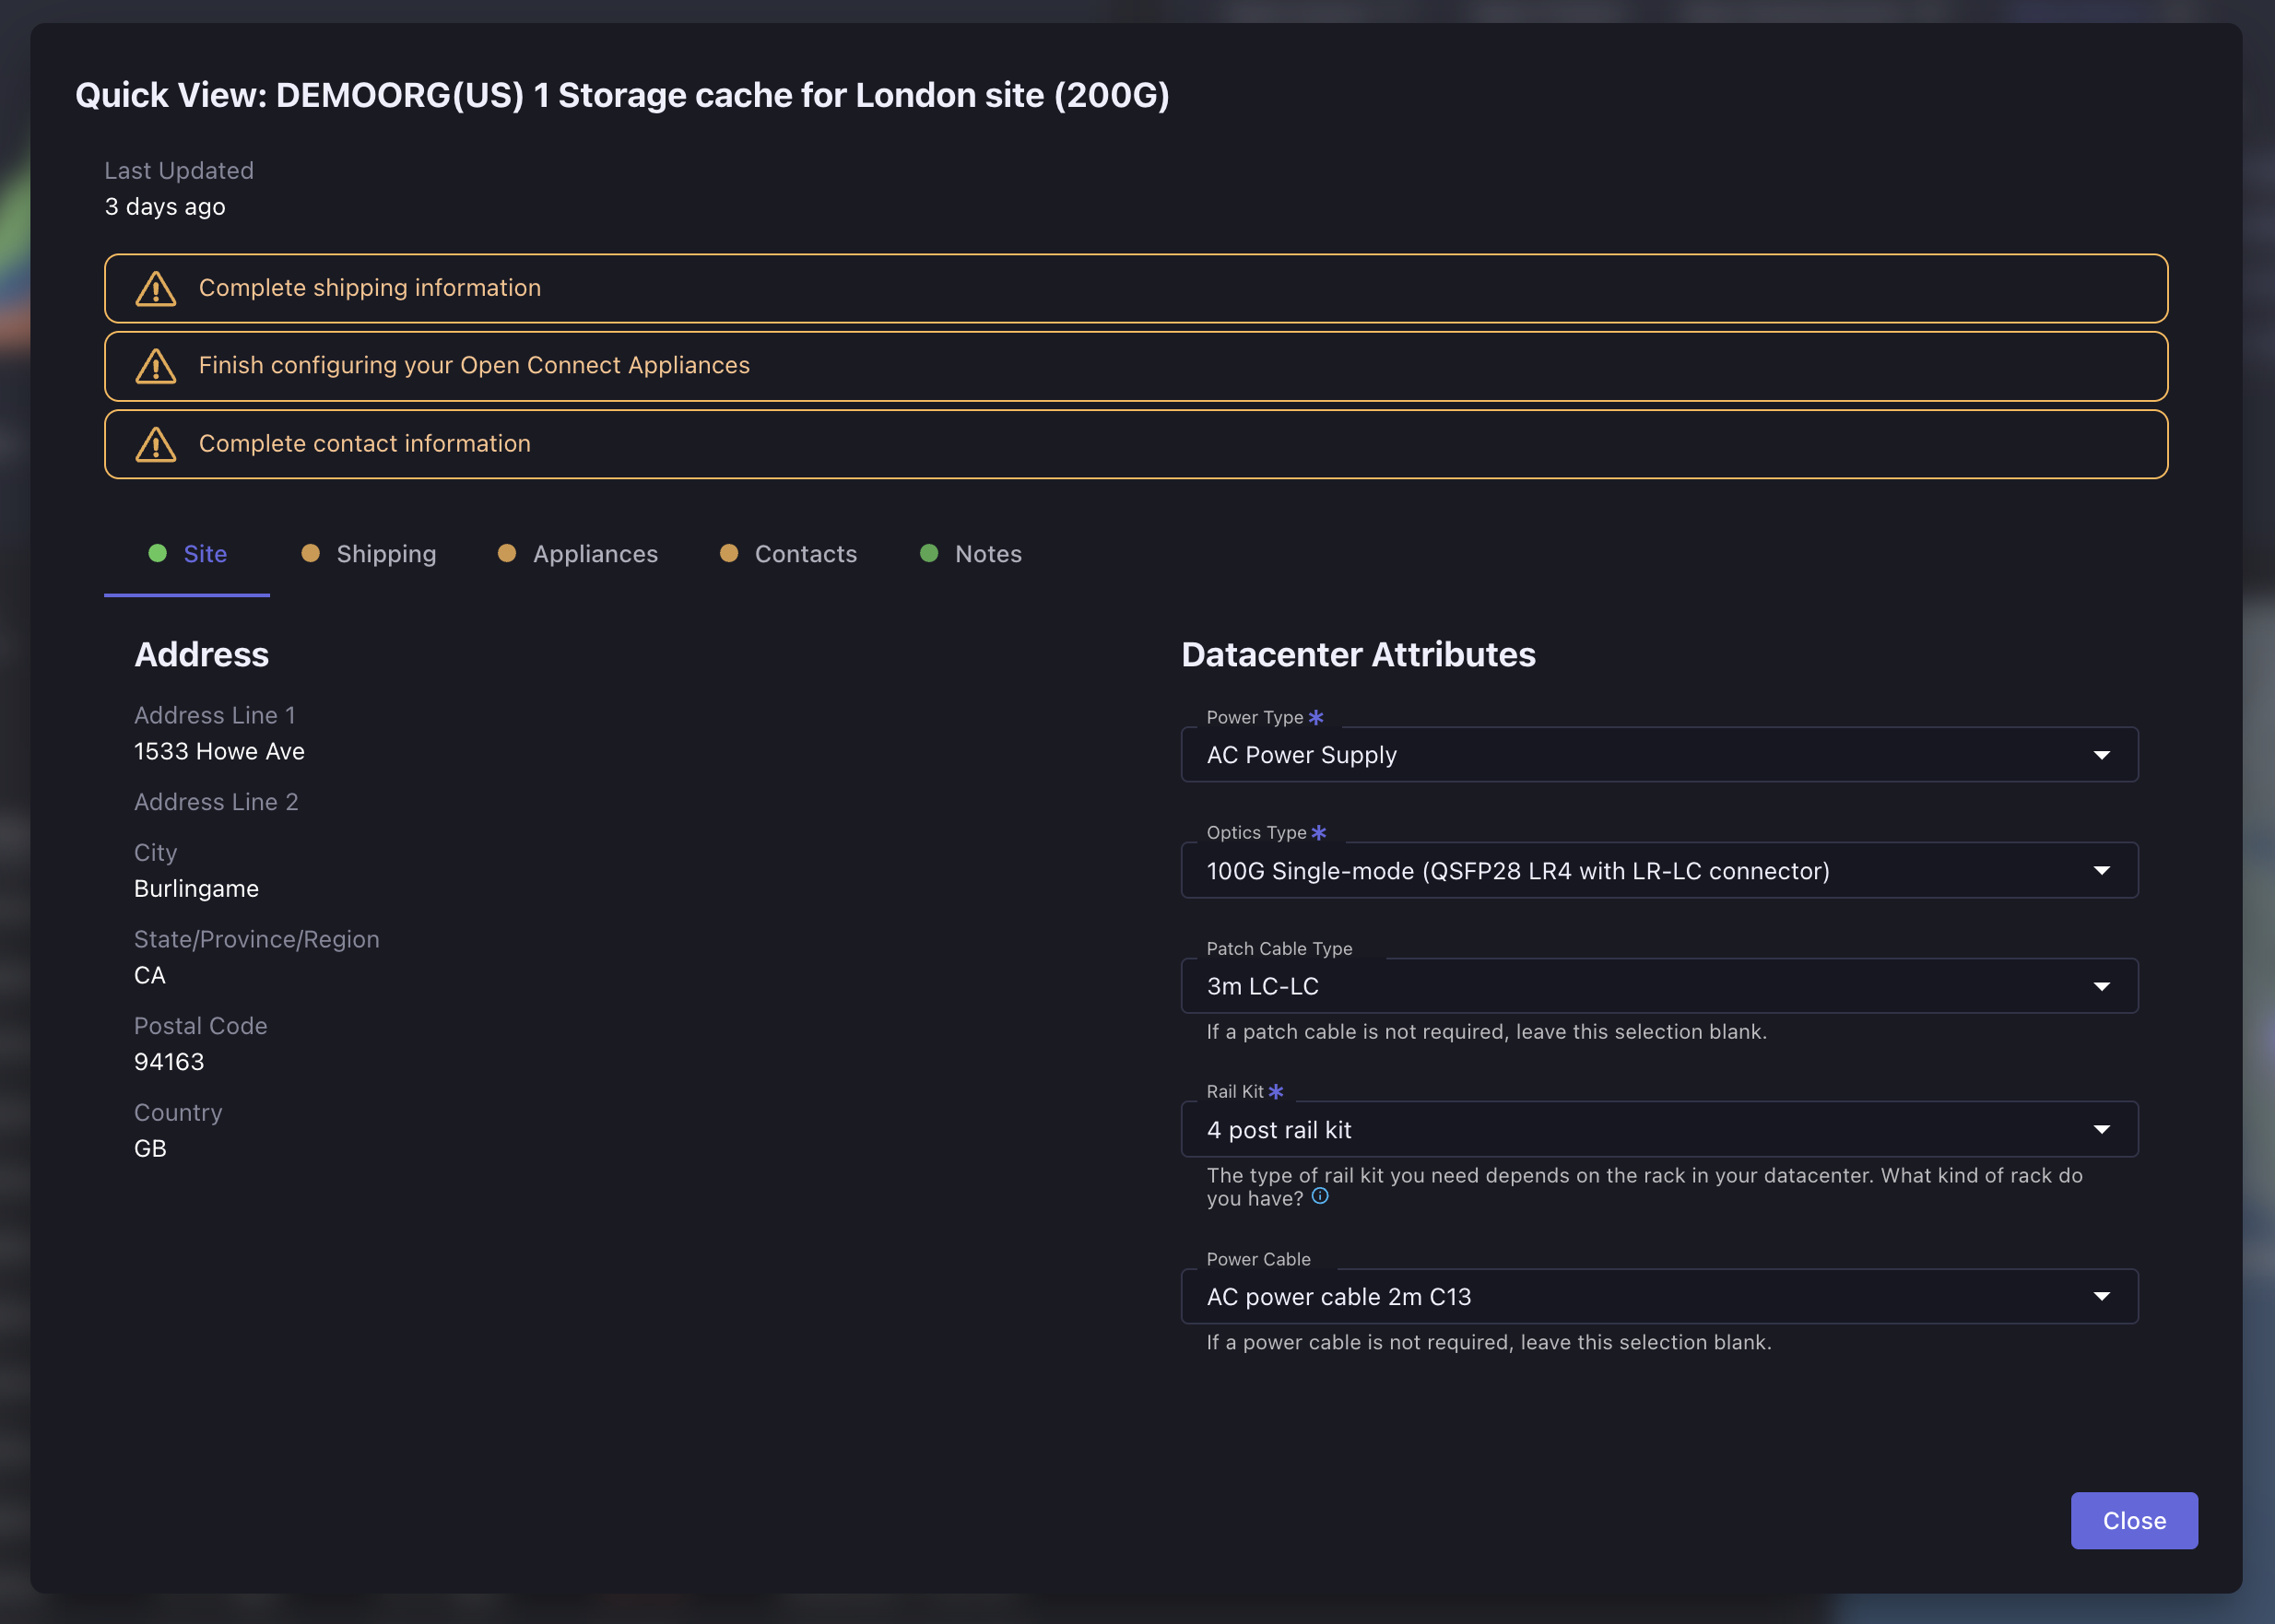
Task: Click the amber status dot on Shipping tab
Action: 310,553
